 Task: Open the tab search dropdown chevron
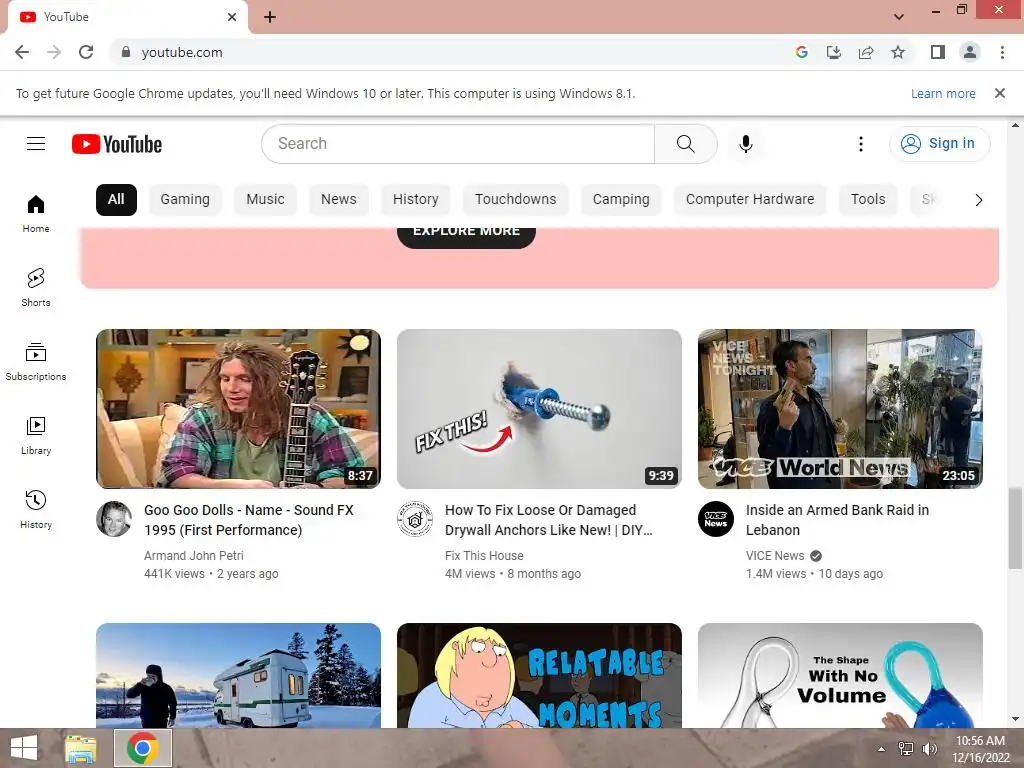pos(899,17)
